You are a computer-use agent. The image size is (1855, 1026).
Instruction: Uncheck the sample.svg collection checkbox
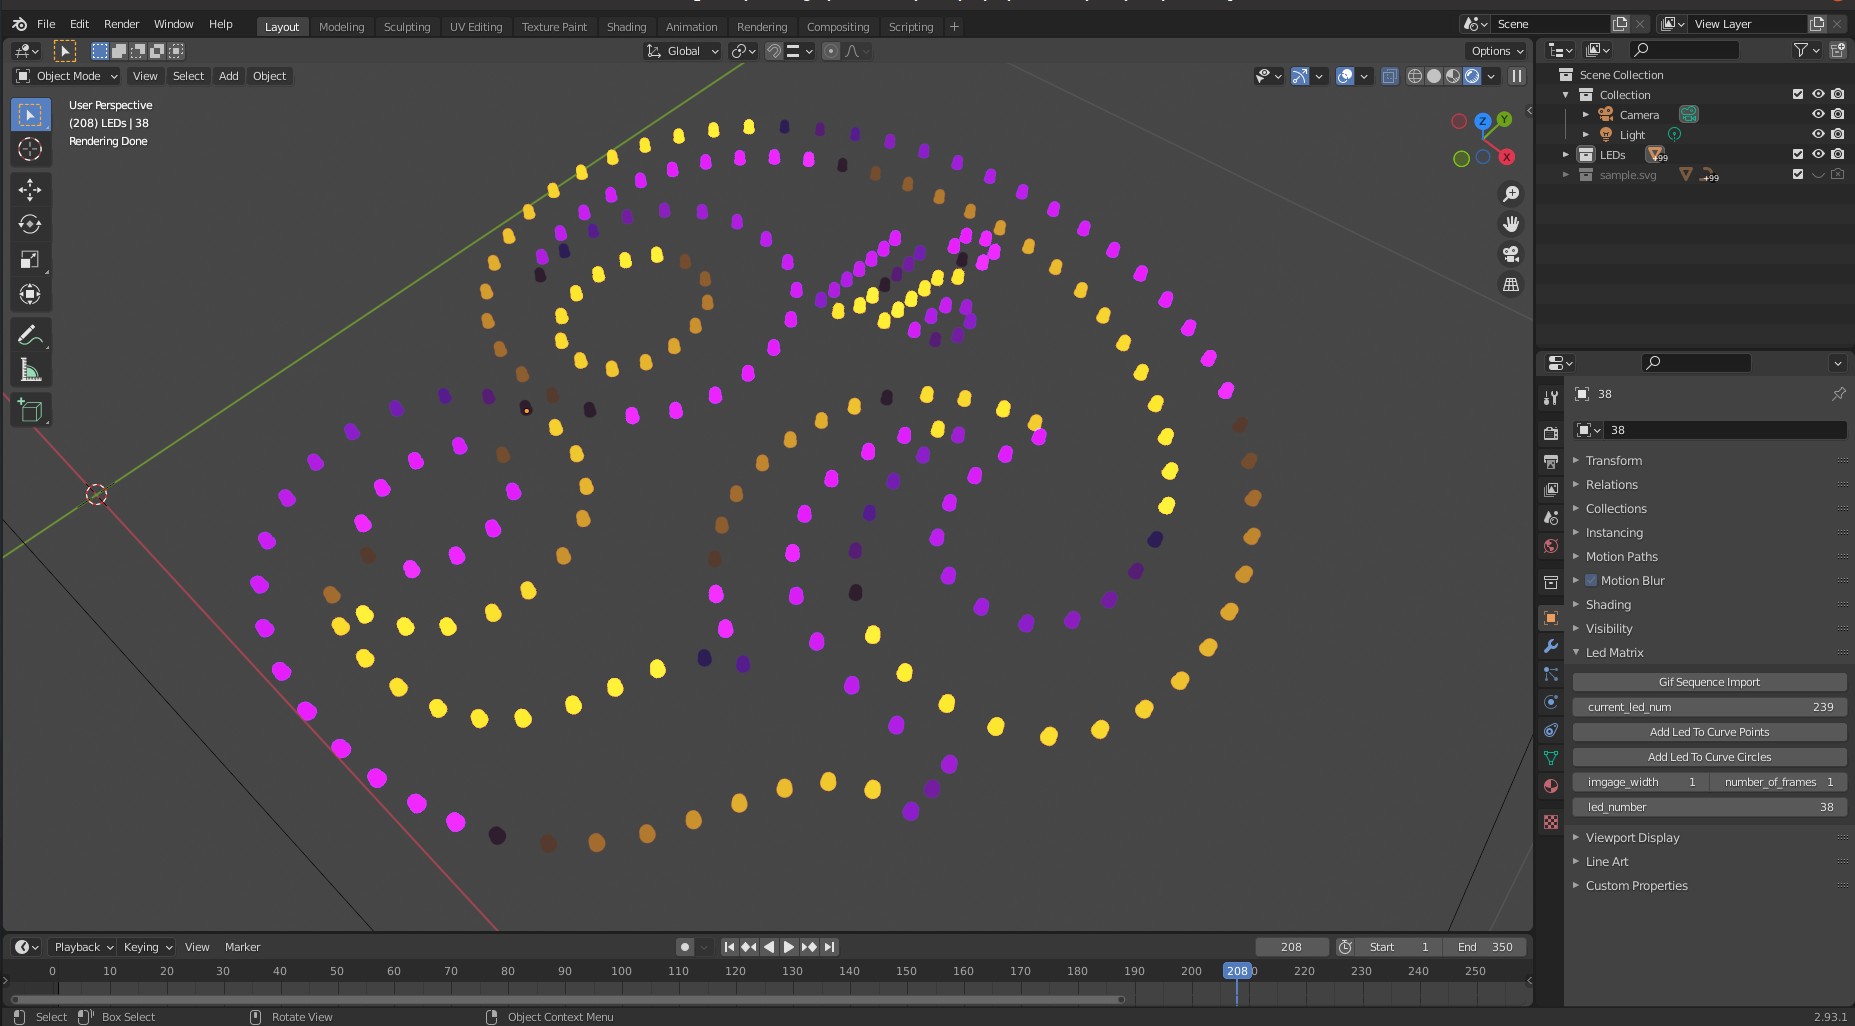1798,174
